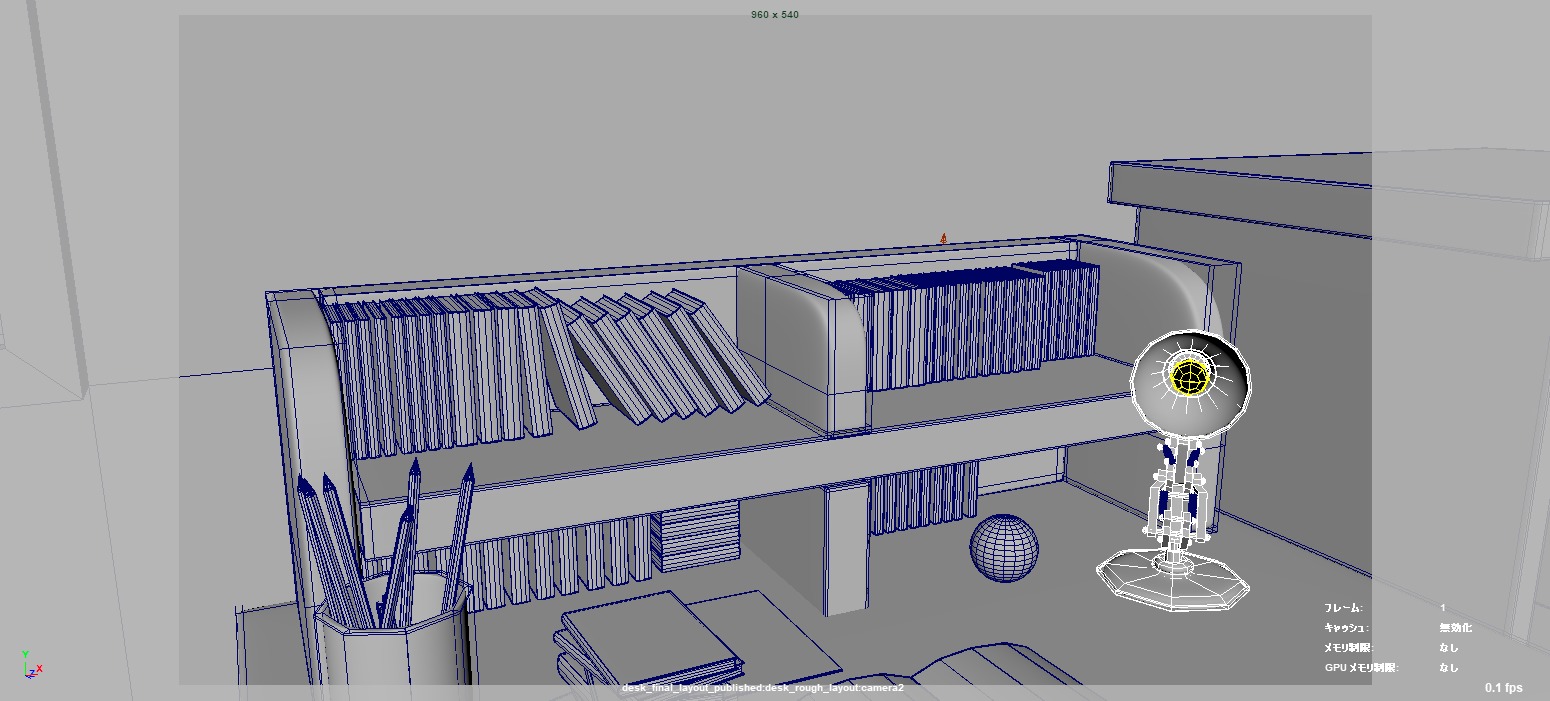
Task: Click the GPU メモリ制限 HUD label
Action: click(1361, 667)
